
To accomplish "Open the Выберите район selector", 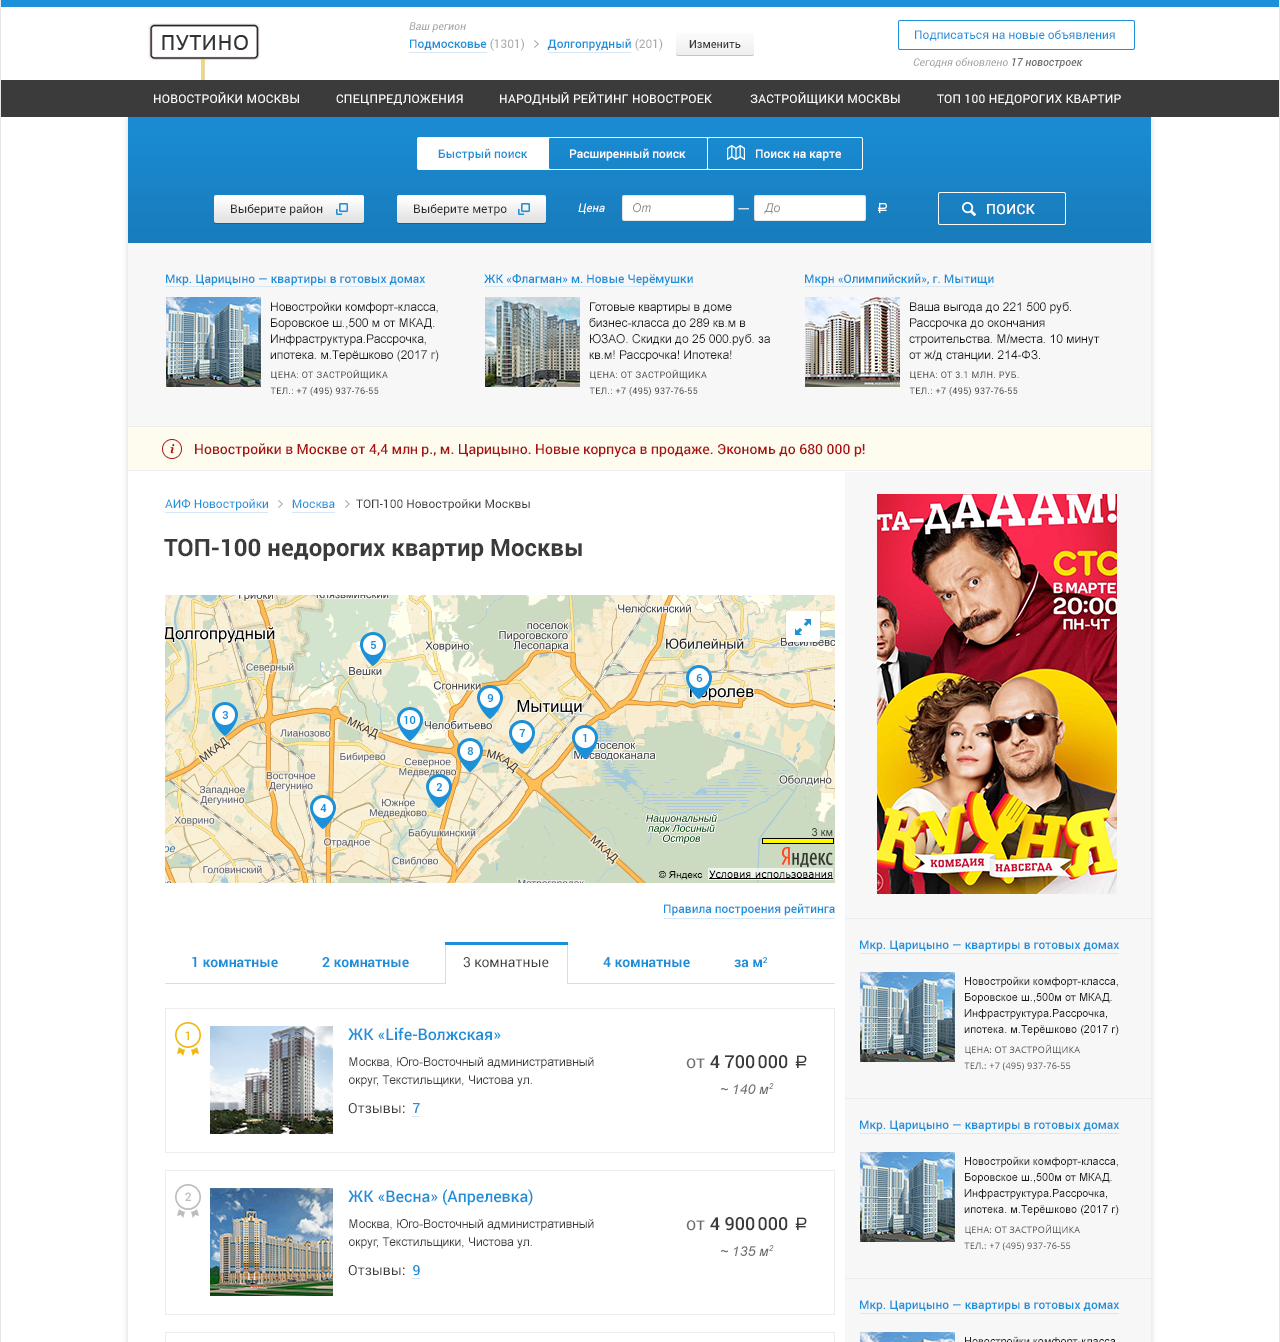I will click(x=288, y=209).
